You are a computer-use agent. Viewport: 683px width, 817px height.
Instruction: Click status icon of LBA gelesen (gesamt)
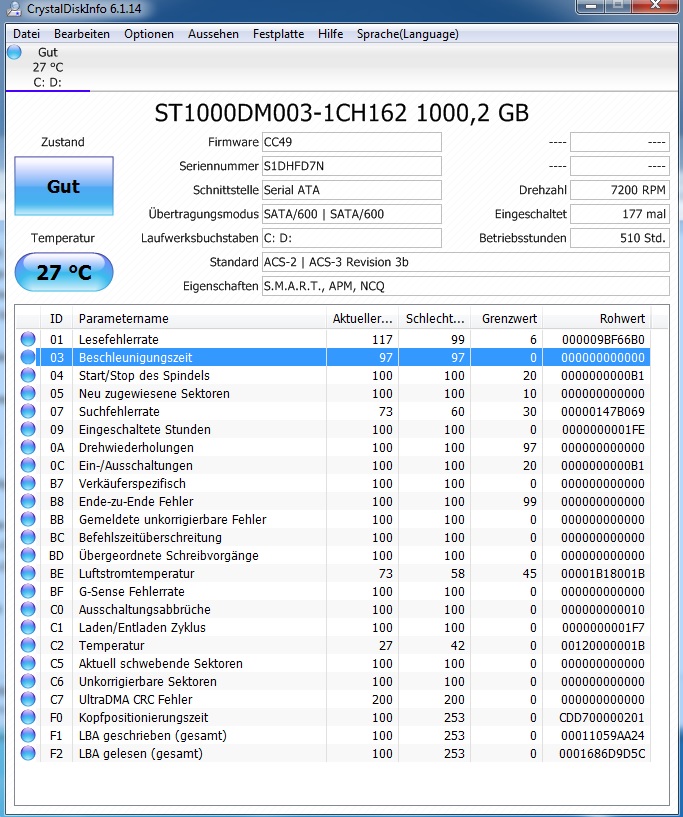28,753
